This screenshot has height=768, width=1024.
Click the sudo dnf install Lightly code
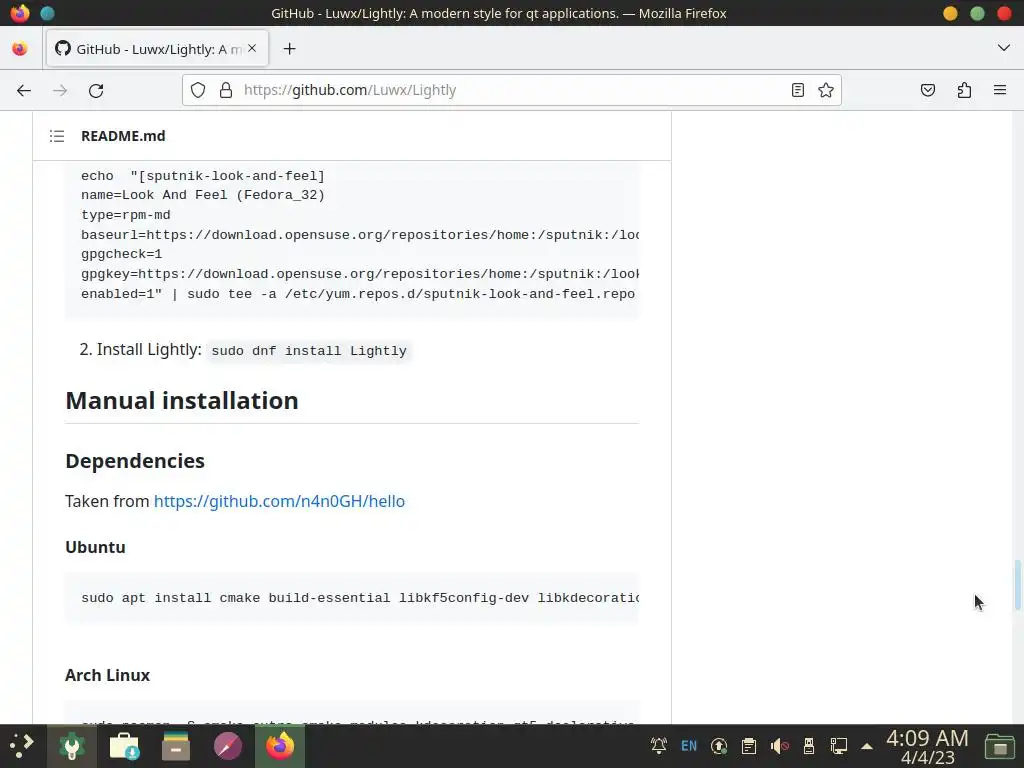click(309, 351)
